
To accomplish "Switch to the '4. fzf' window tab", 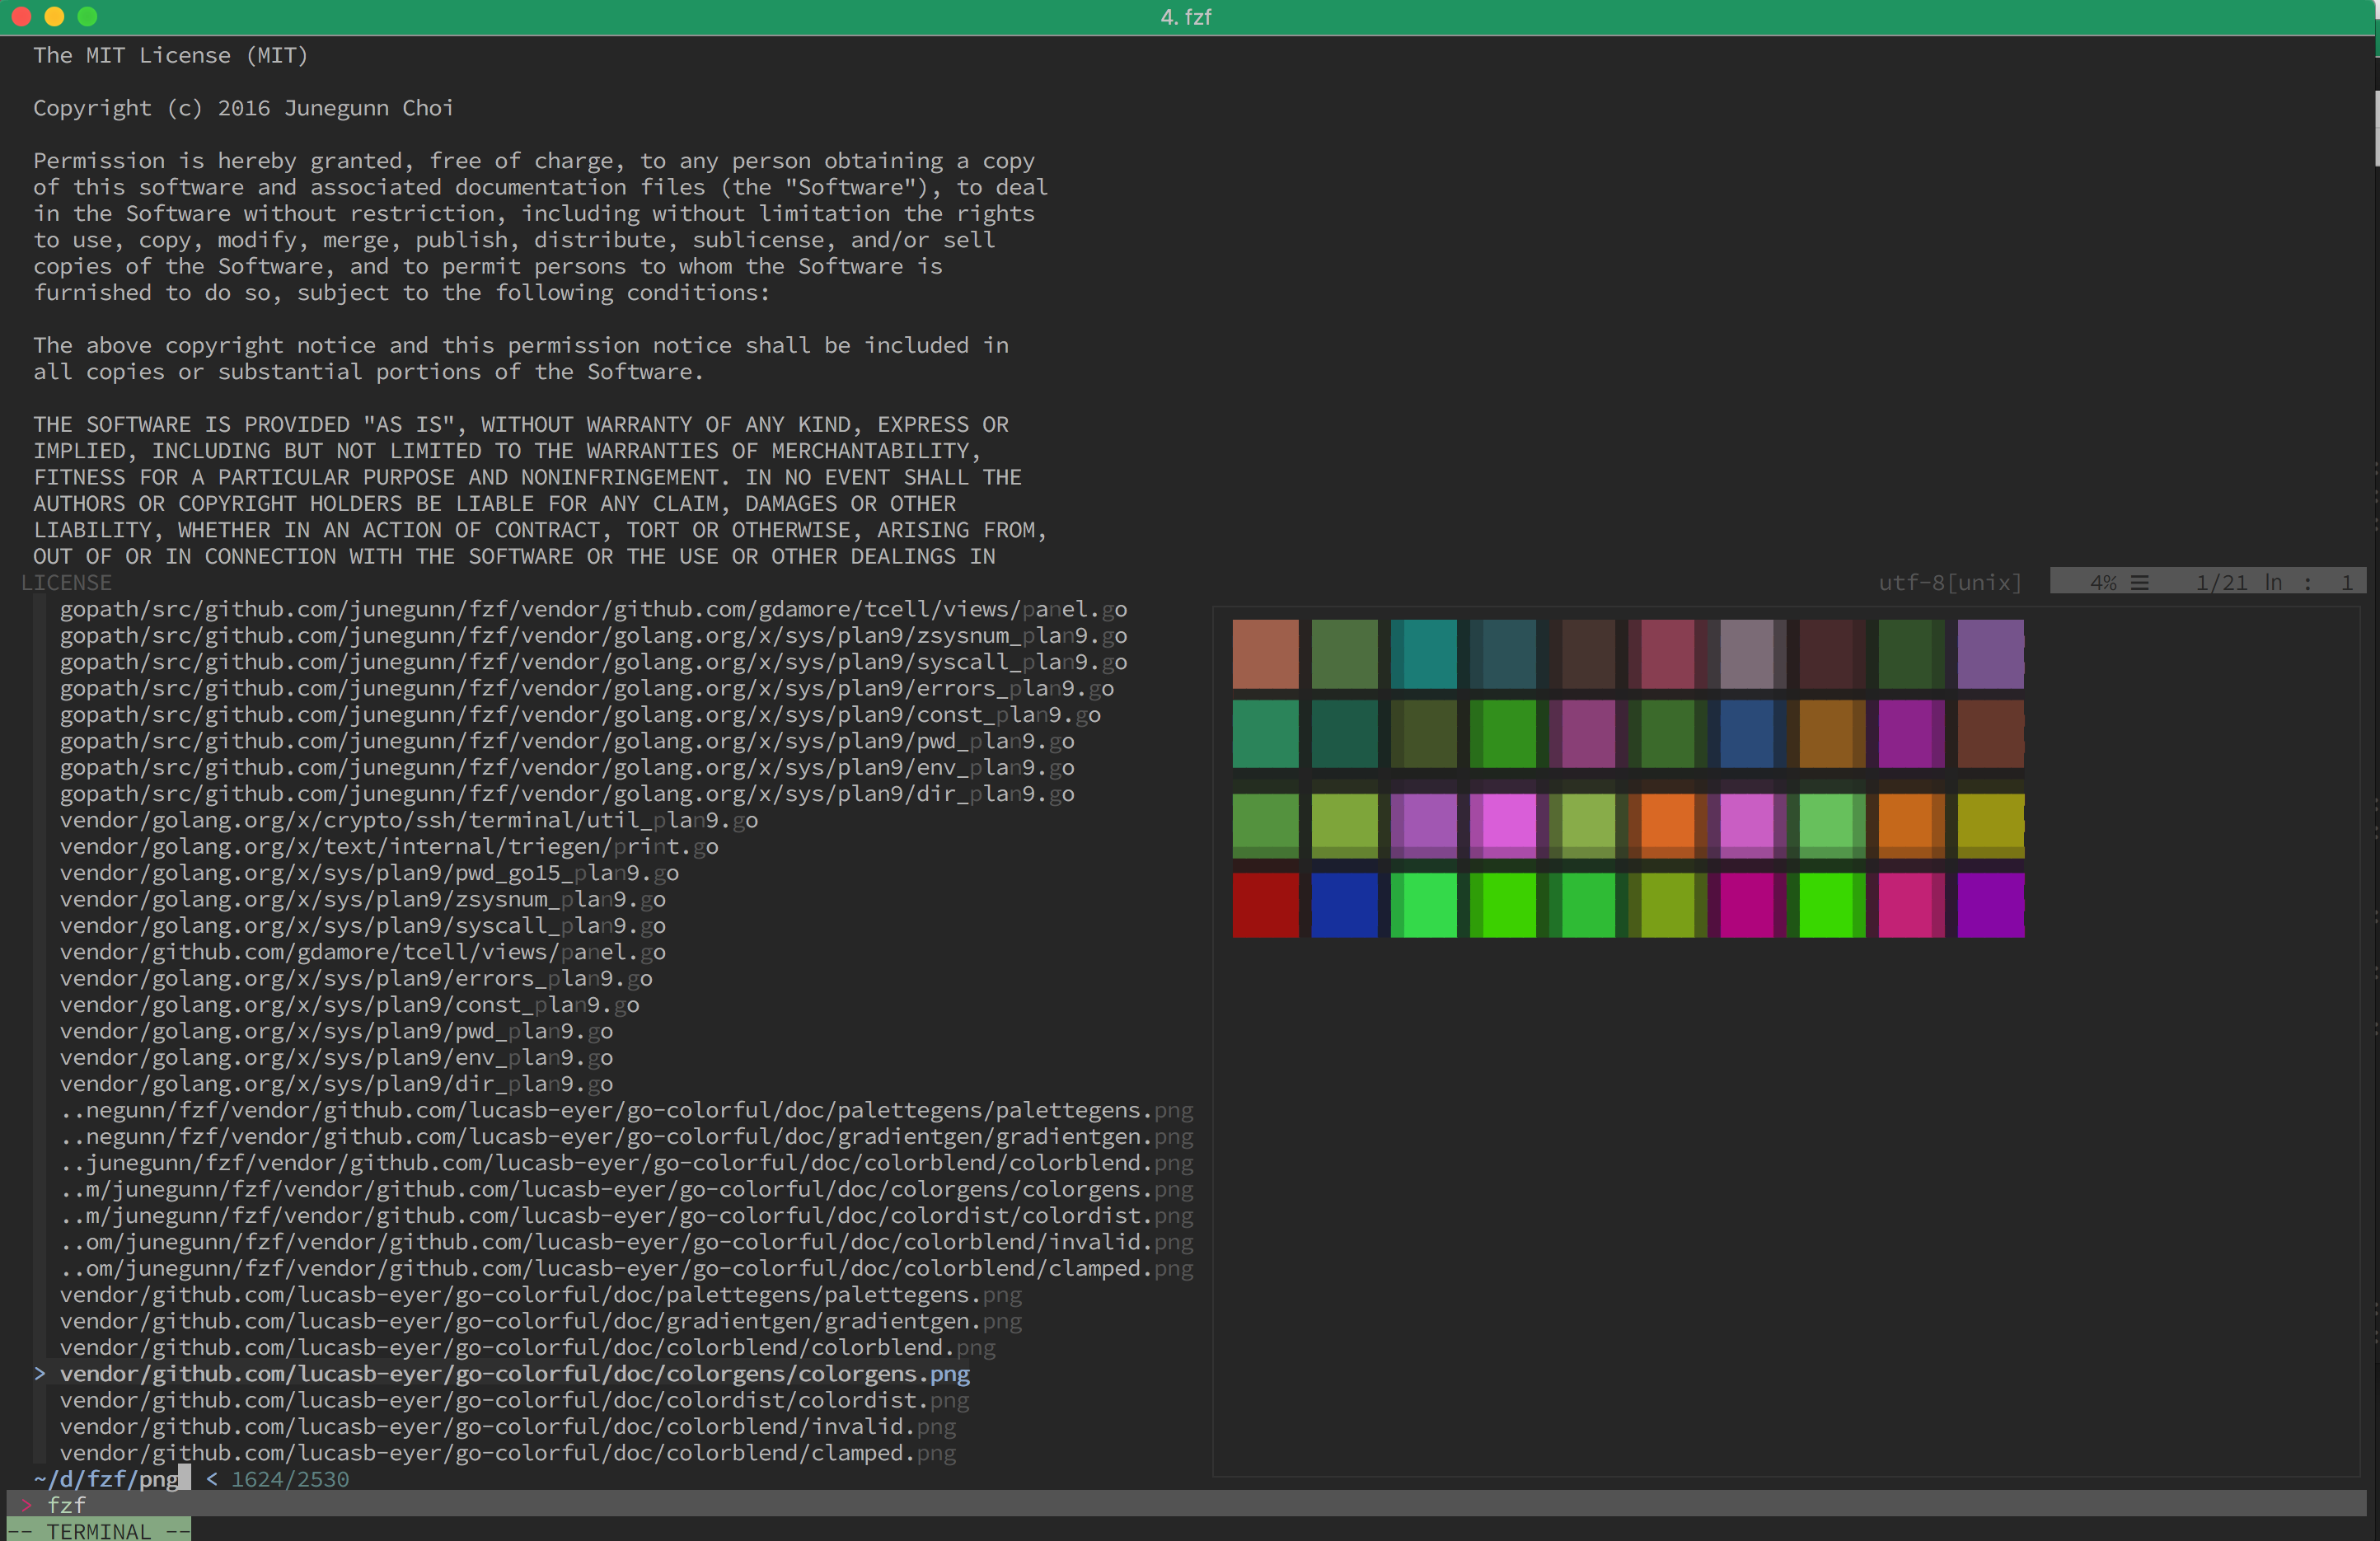I will pos(1184,17).
